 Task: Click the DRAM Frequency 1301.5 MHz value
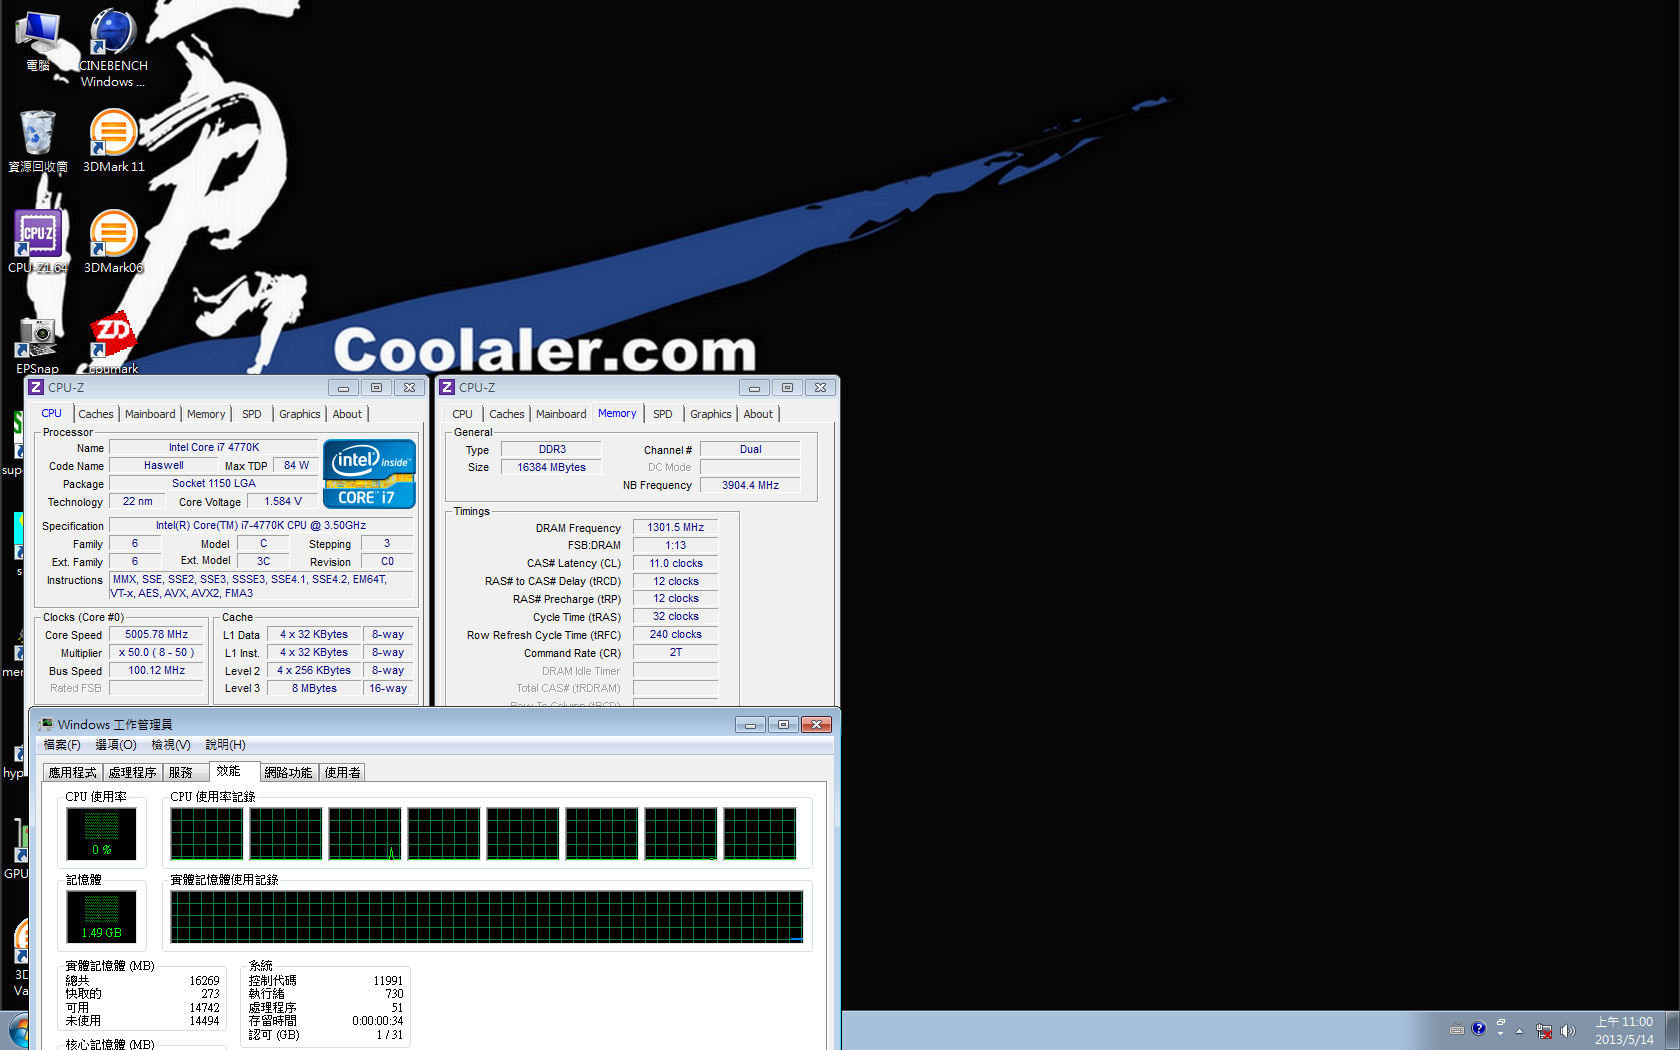[676, 527]
